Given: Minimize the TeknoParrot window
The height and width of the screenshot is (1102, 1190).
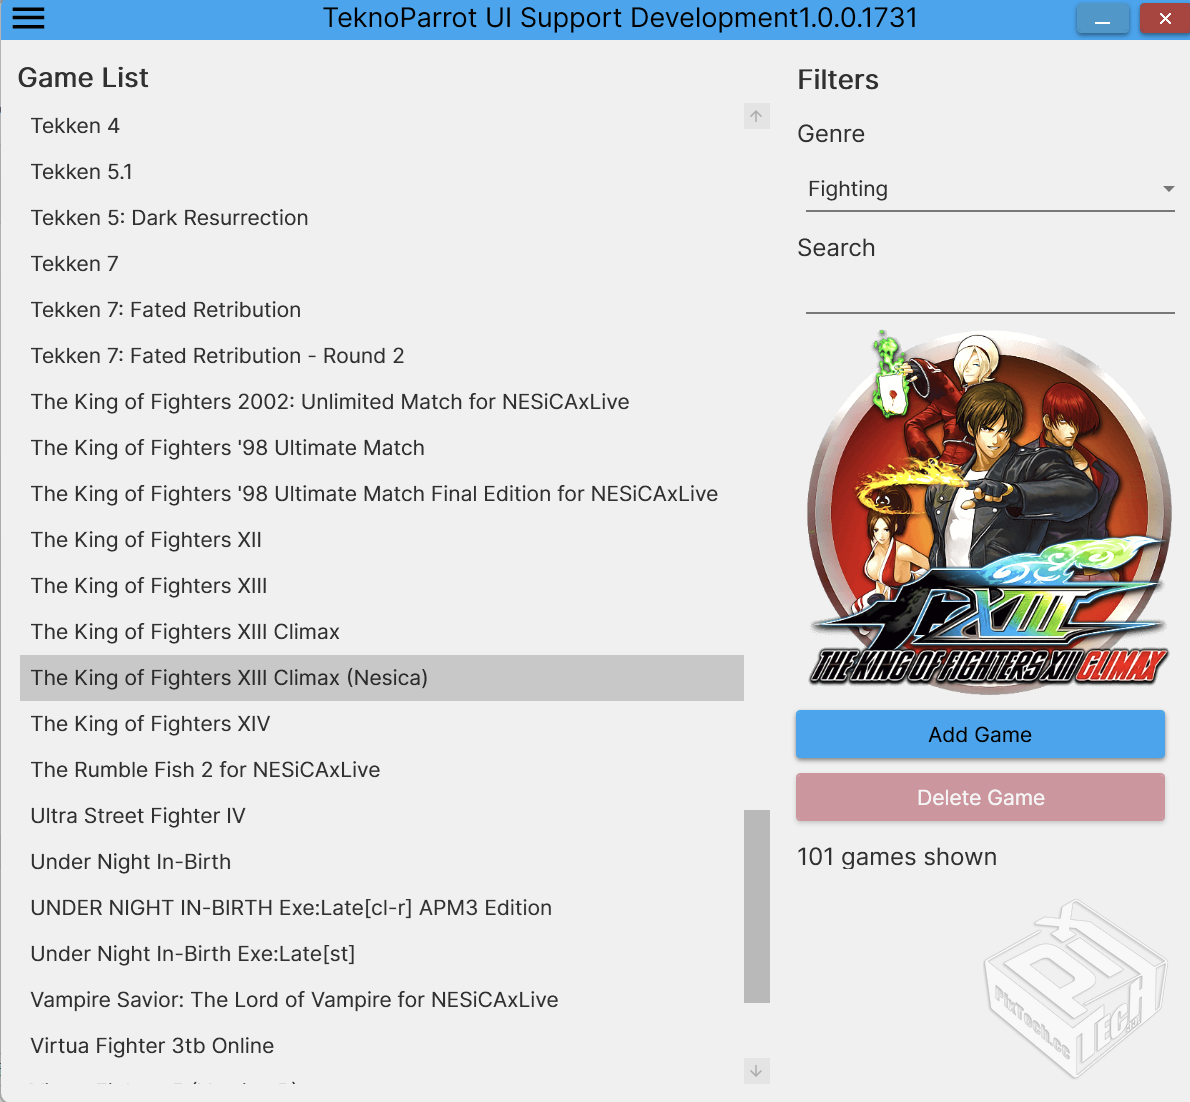Looking at the screenshot, I should pyautogui.click(x=1102, y=19).
